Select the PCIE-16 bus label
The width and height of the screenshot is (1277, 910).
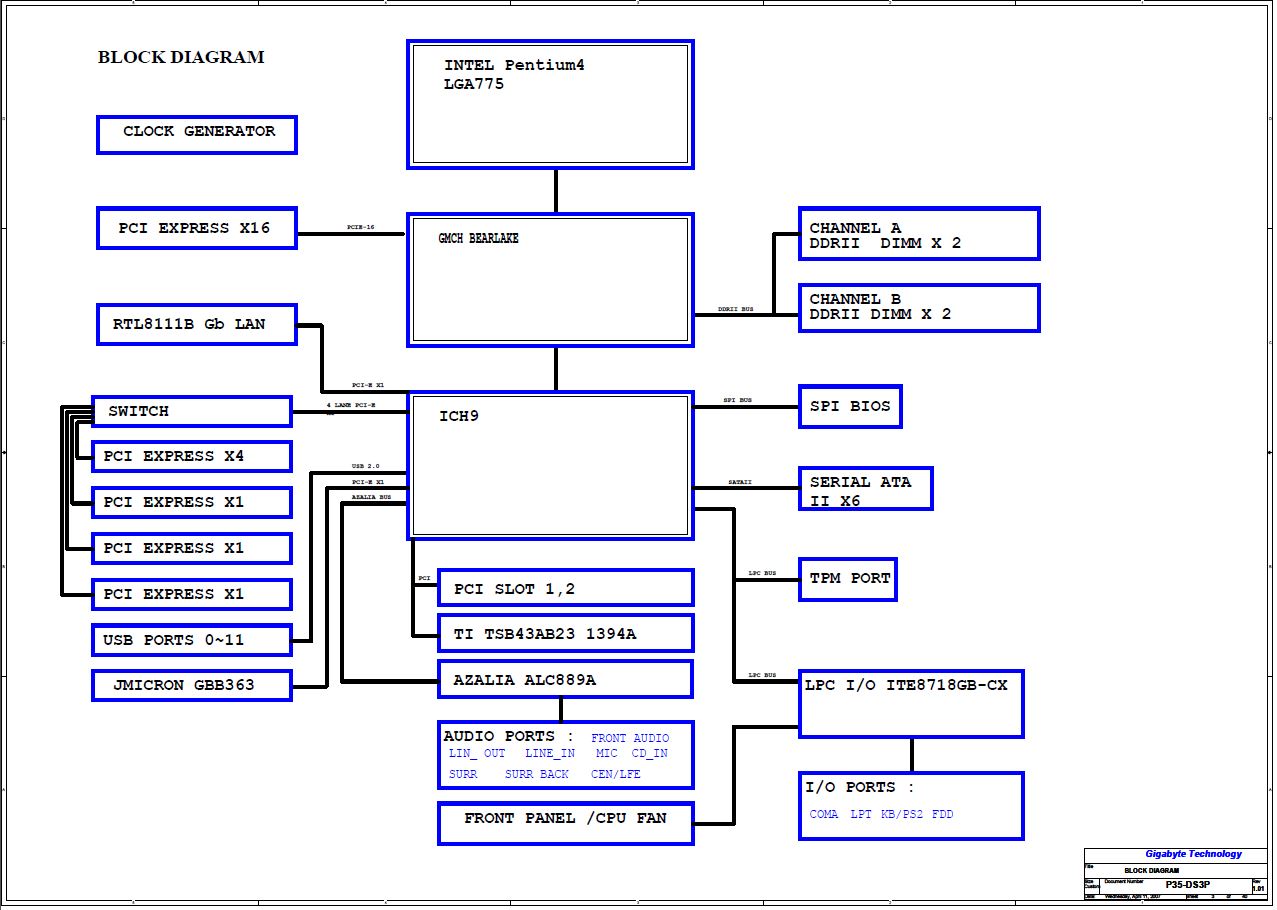pos(361,227)
